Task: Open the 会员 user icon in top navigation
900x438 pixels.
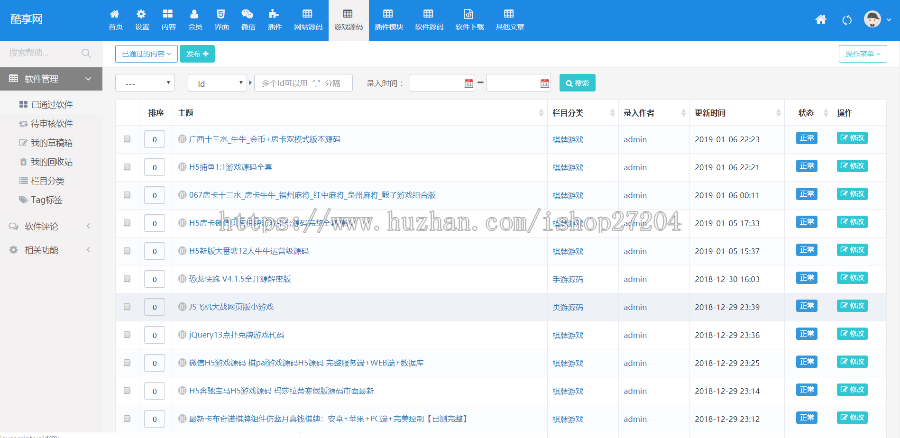Action: (x=195, y=14)
